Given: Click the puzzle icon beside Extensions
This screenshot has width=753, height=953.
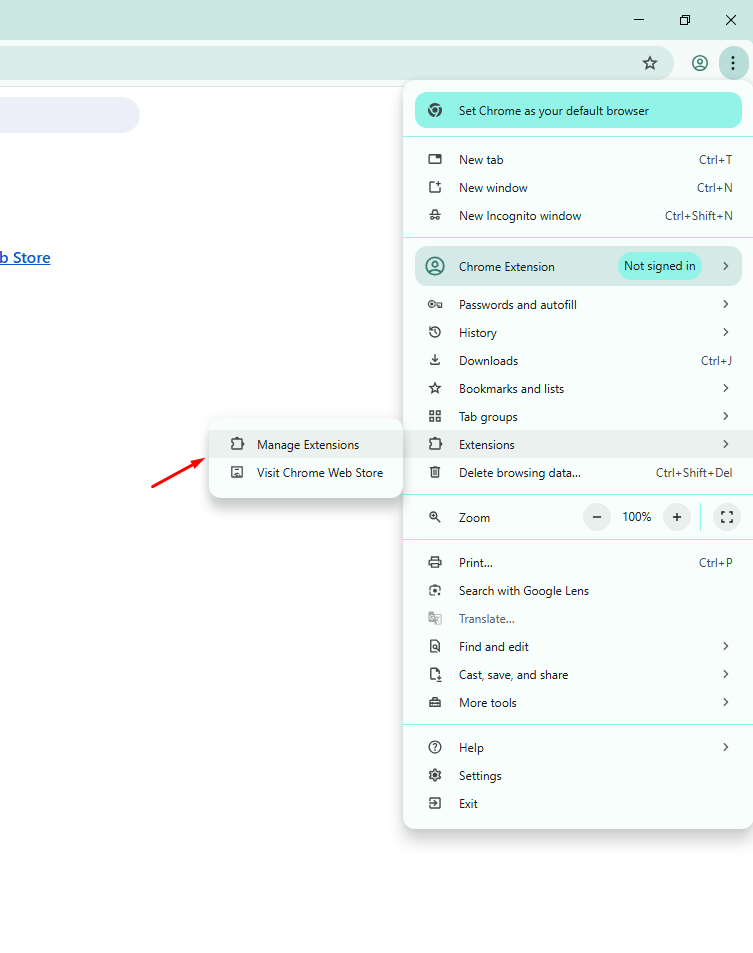Looking at the screenshot, I should pyautogui.click(x=435, y=444).
